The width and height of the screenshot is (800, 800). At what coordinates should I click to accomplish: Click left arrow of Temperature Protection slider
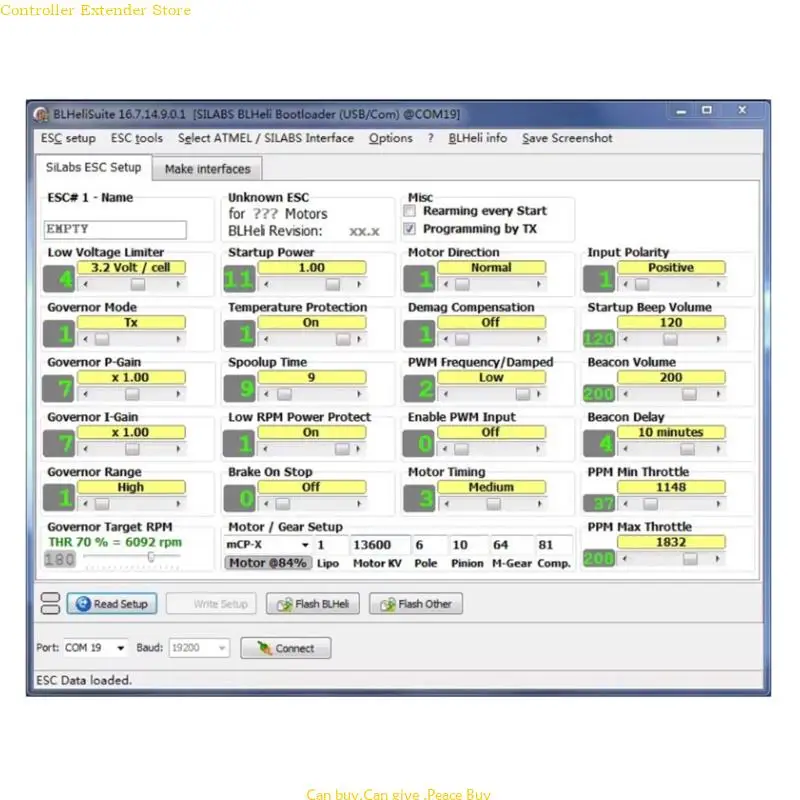266,339
